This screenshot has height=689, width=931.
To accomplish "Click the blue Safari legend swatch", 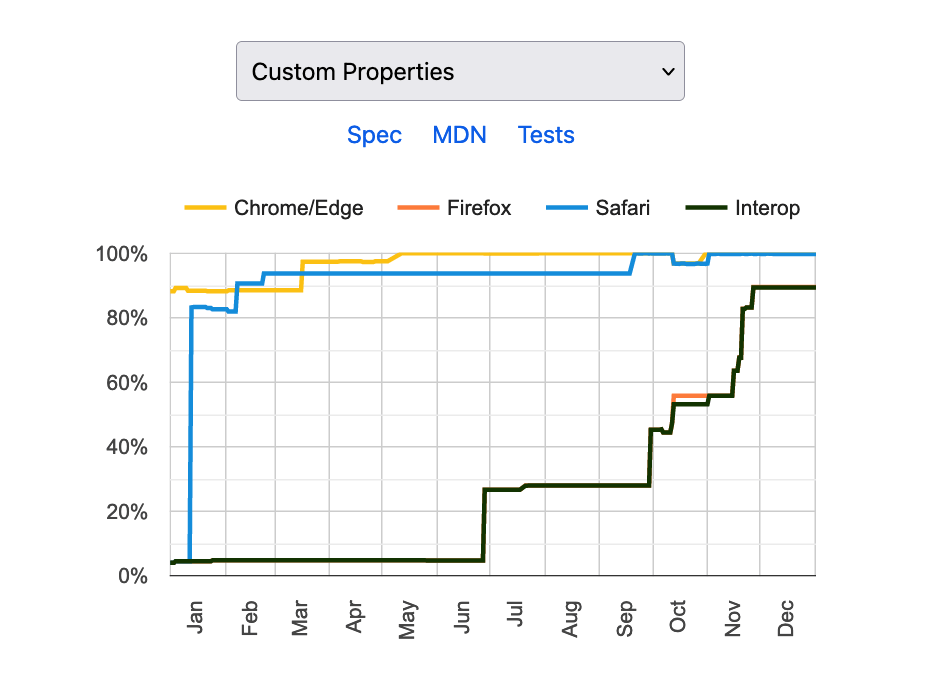I will [x=569, y=208].
